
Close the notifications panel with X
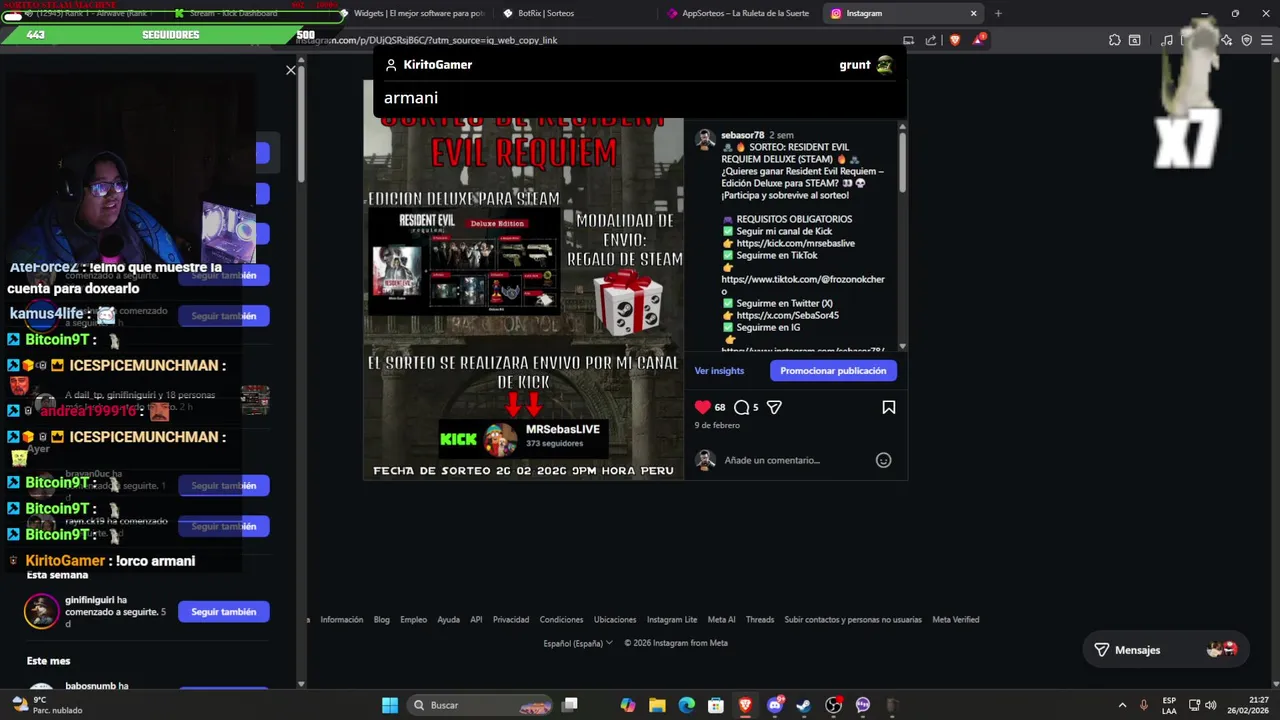[291, 70]
